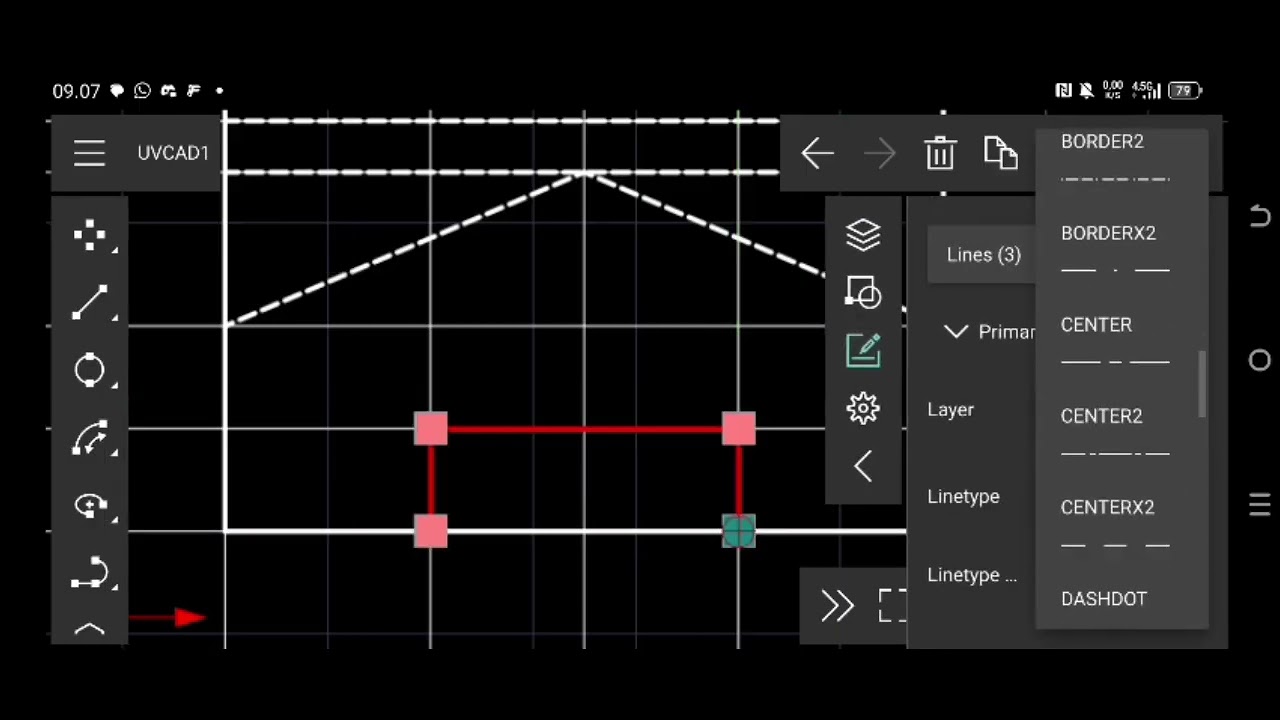Select the circle drawing tool
Image resolution: width=1280 pixels, height=720 pixels.
[90, 370]
